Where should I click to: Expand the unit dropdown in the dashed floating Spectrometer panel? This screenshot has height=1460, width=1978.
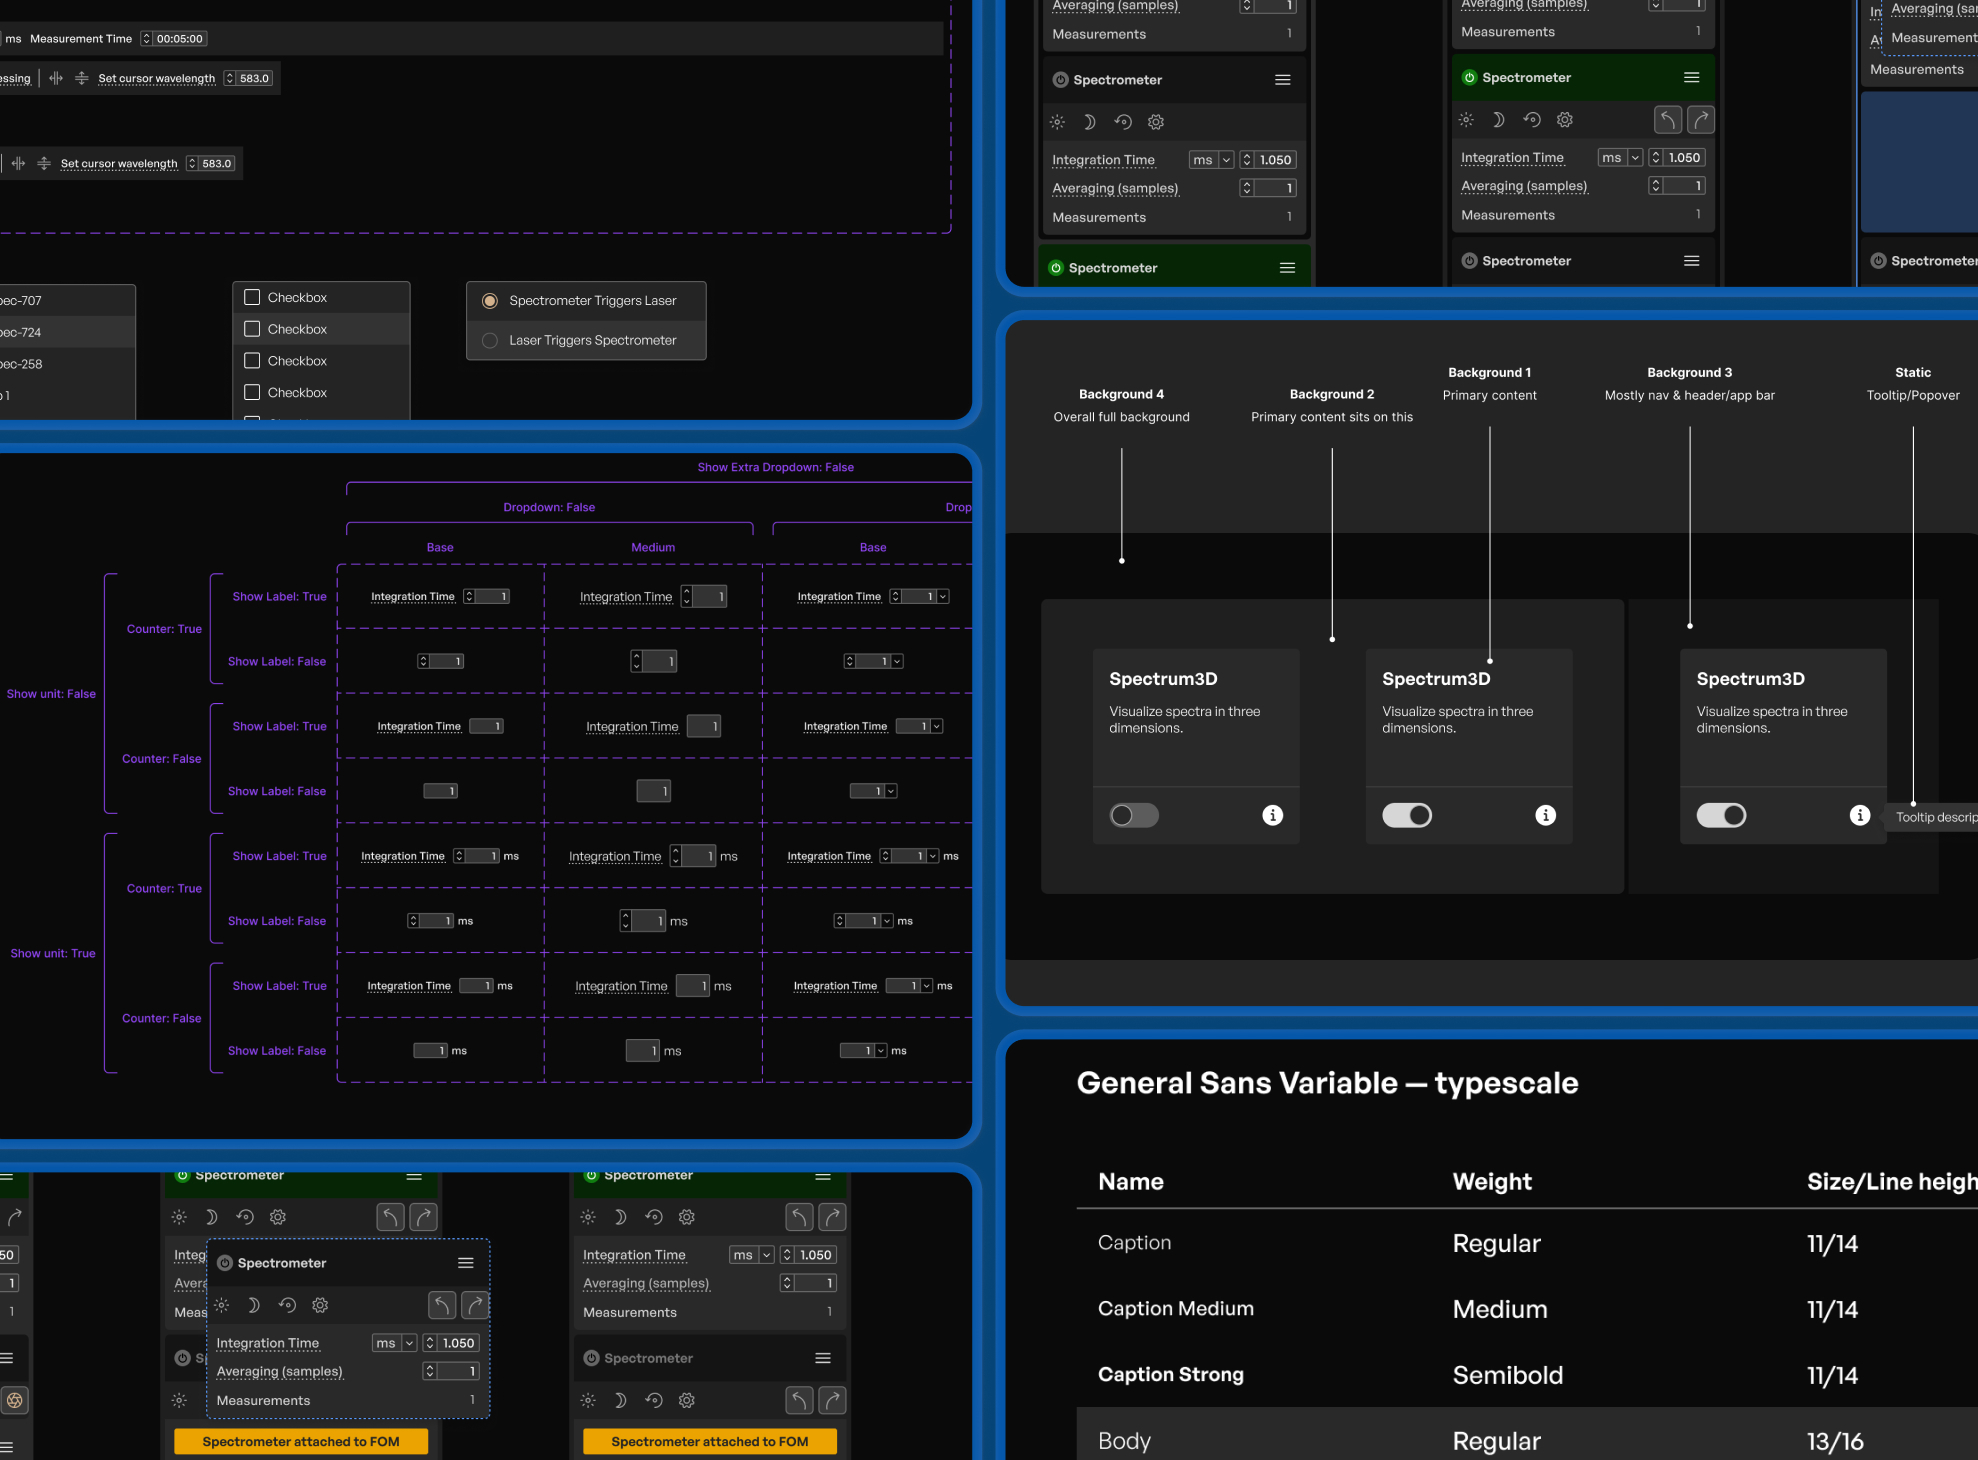[x=411, y=1343]
